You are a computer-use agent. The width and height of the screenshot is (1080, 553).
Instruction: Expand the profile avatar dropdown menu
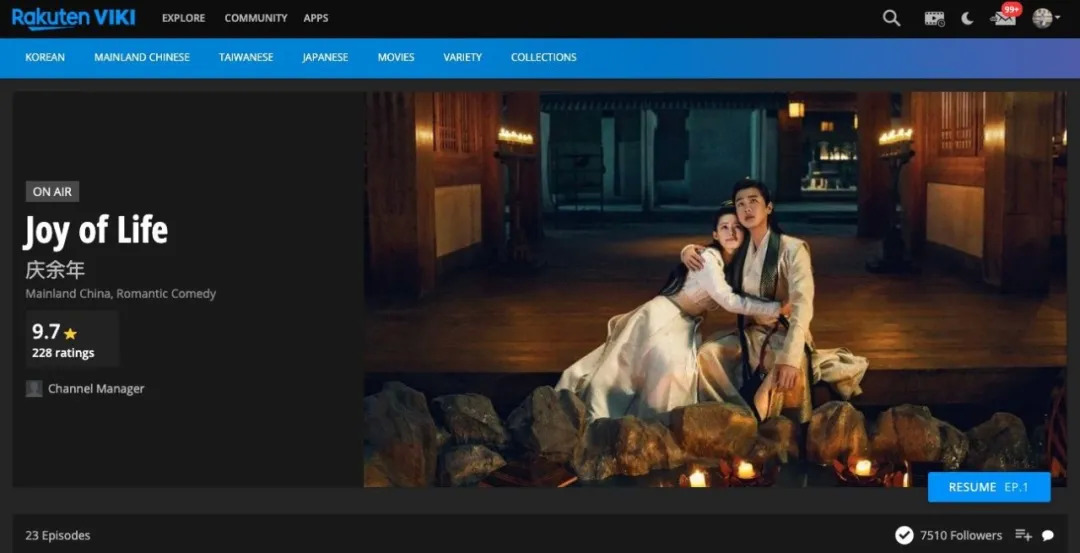1045,18
